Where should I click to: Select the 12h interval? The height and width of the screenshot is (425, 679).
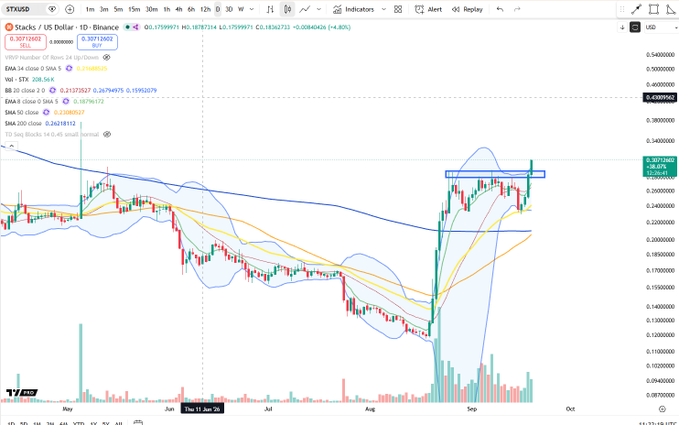click(205, 9)
